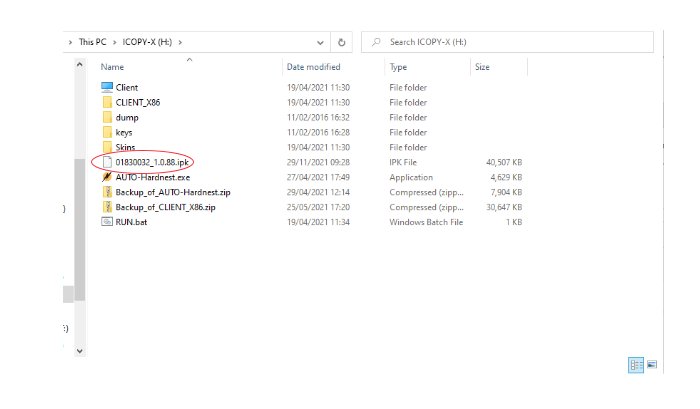Viewport: 700px width, 409px height.
Task: Sort by the Type column header
Action: pos(398,67)
